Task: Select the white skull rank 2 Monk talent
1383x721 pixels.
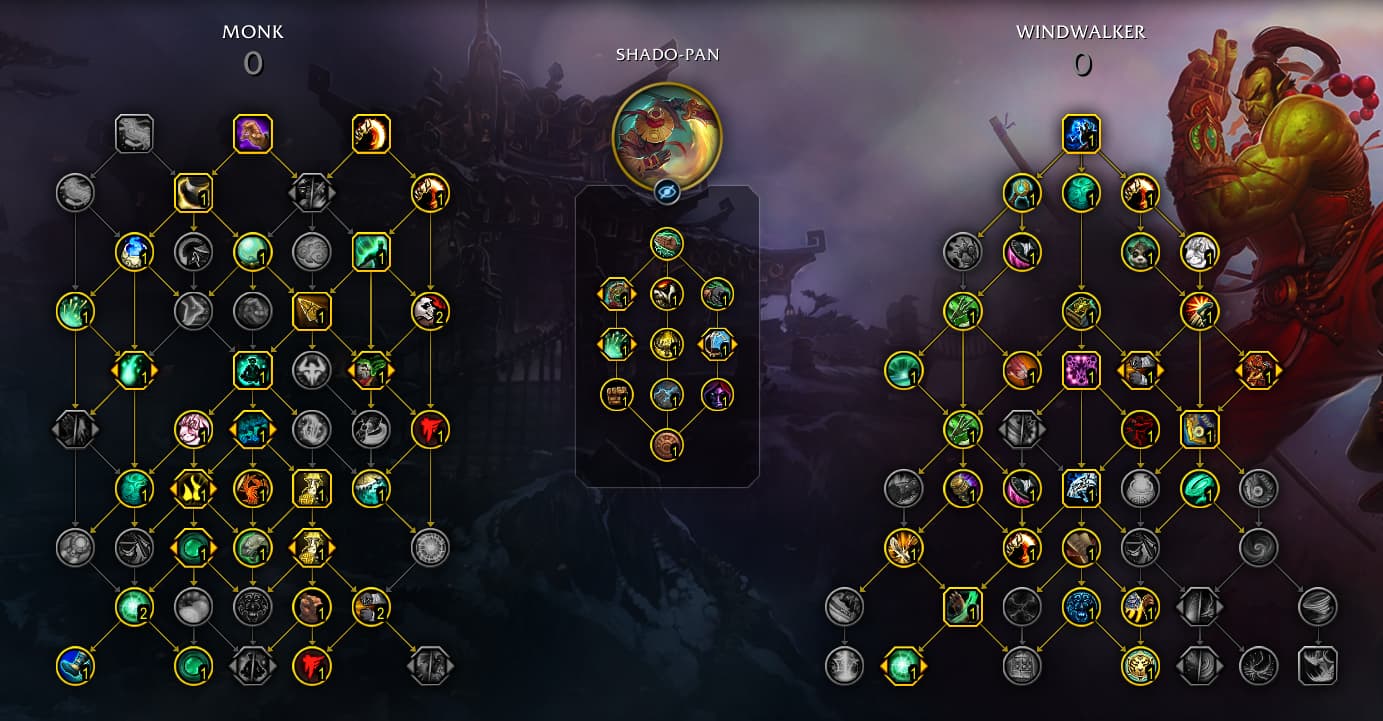Action: click(430, 311)
